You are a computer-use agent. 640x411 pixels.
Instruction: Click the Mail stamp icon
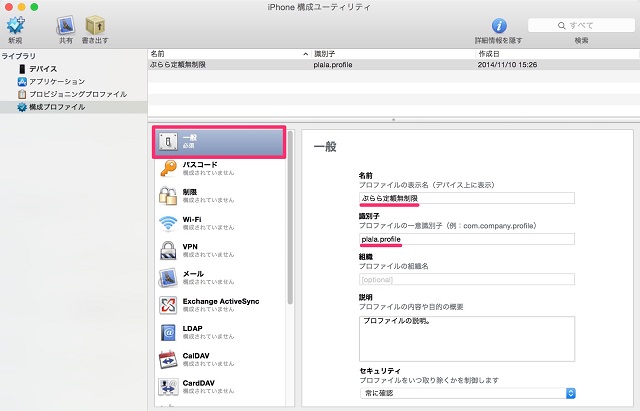pos(168,278)
